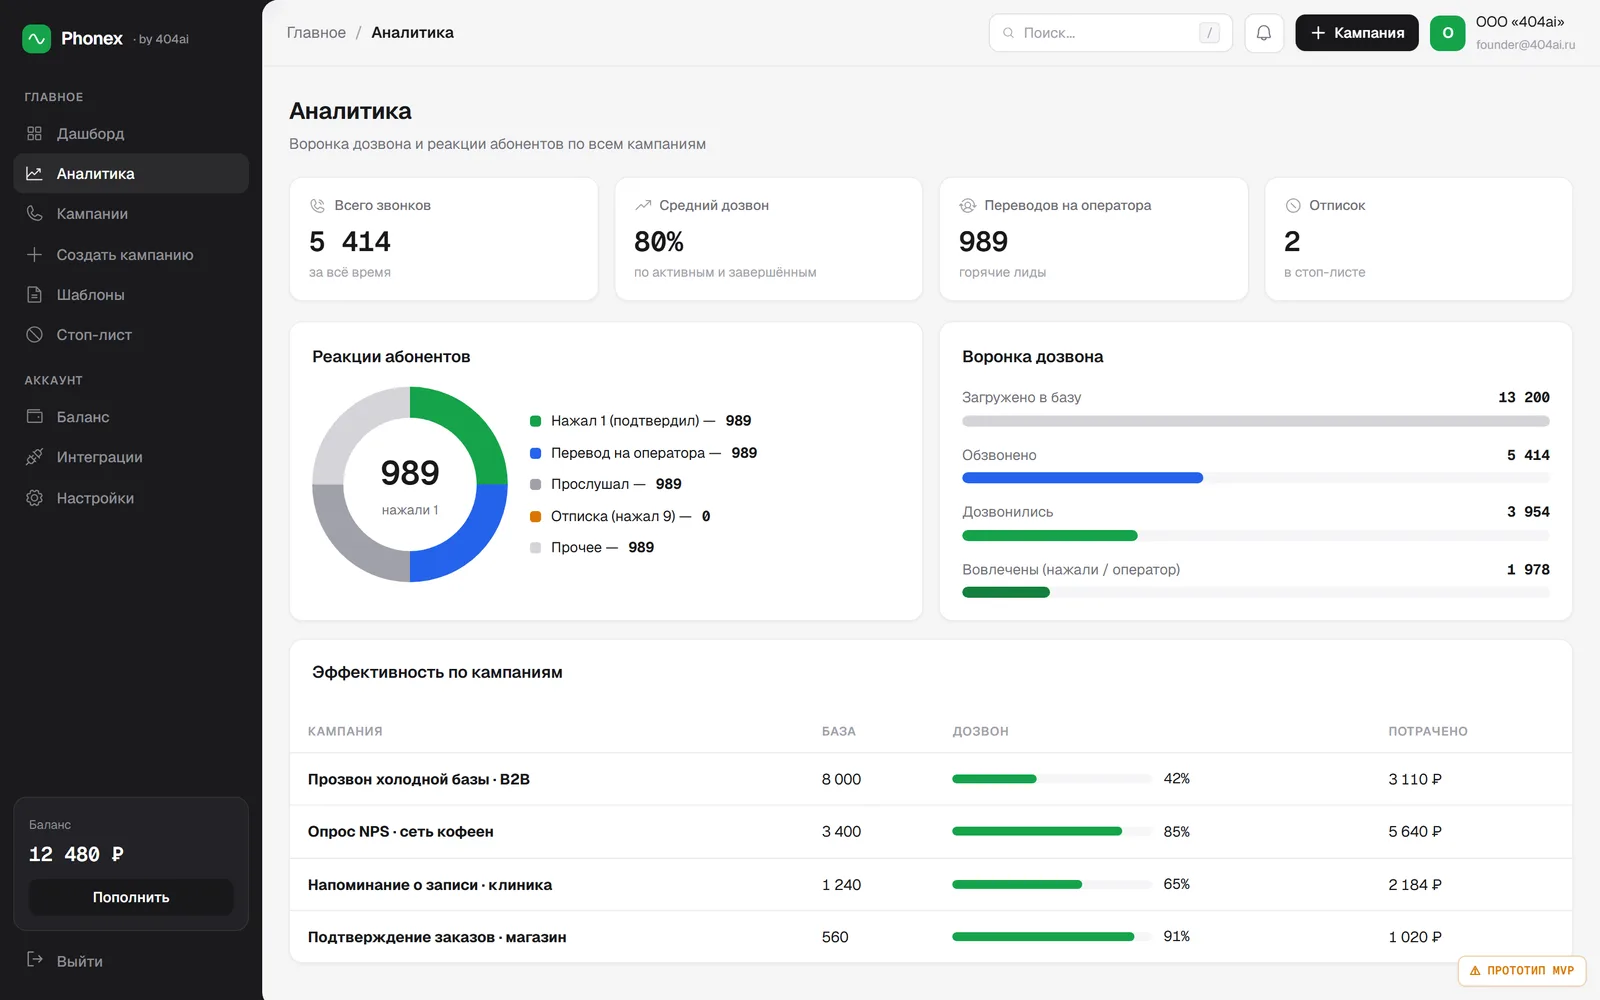Click founder@404ai.ru account email
Screen dimensions: 1600x1000
click(1525, 45)
